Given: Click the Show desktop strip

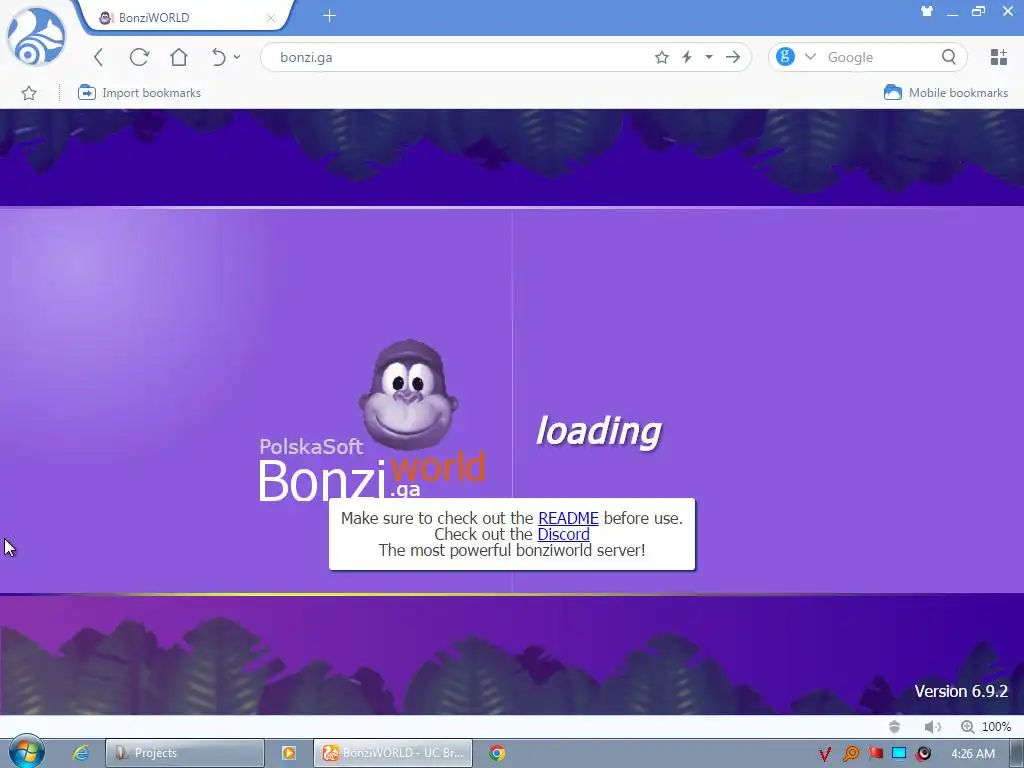Looking at the screenshot, I should pos(1017,754).
